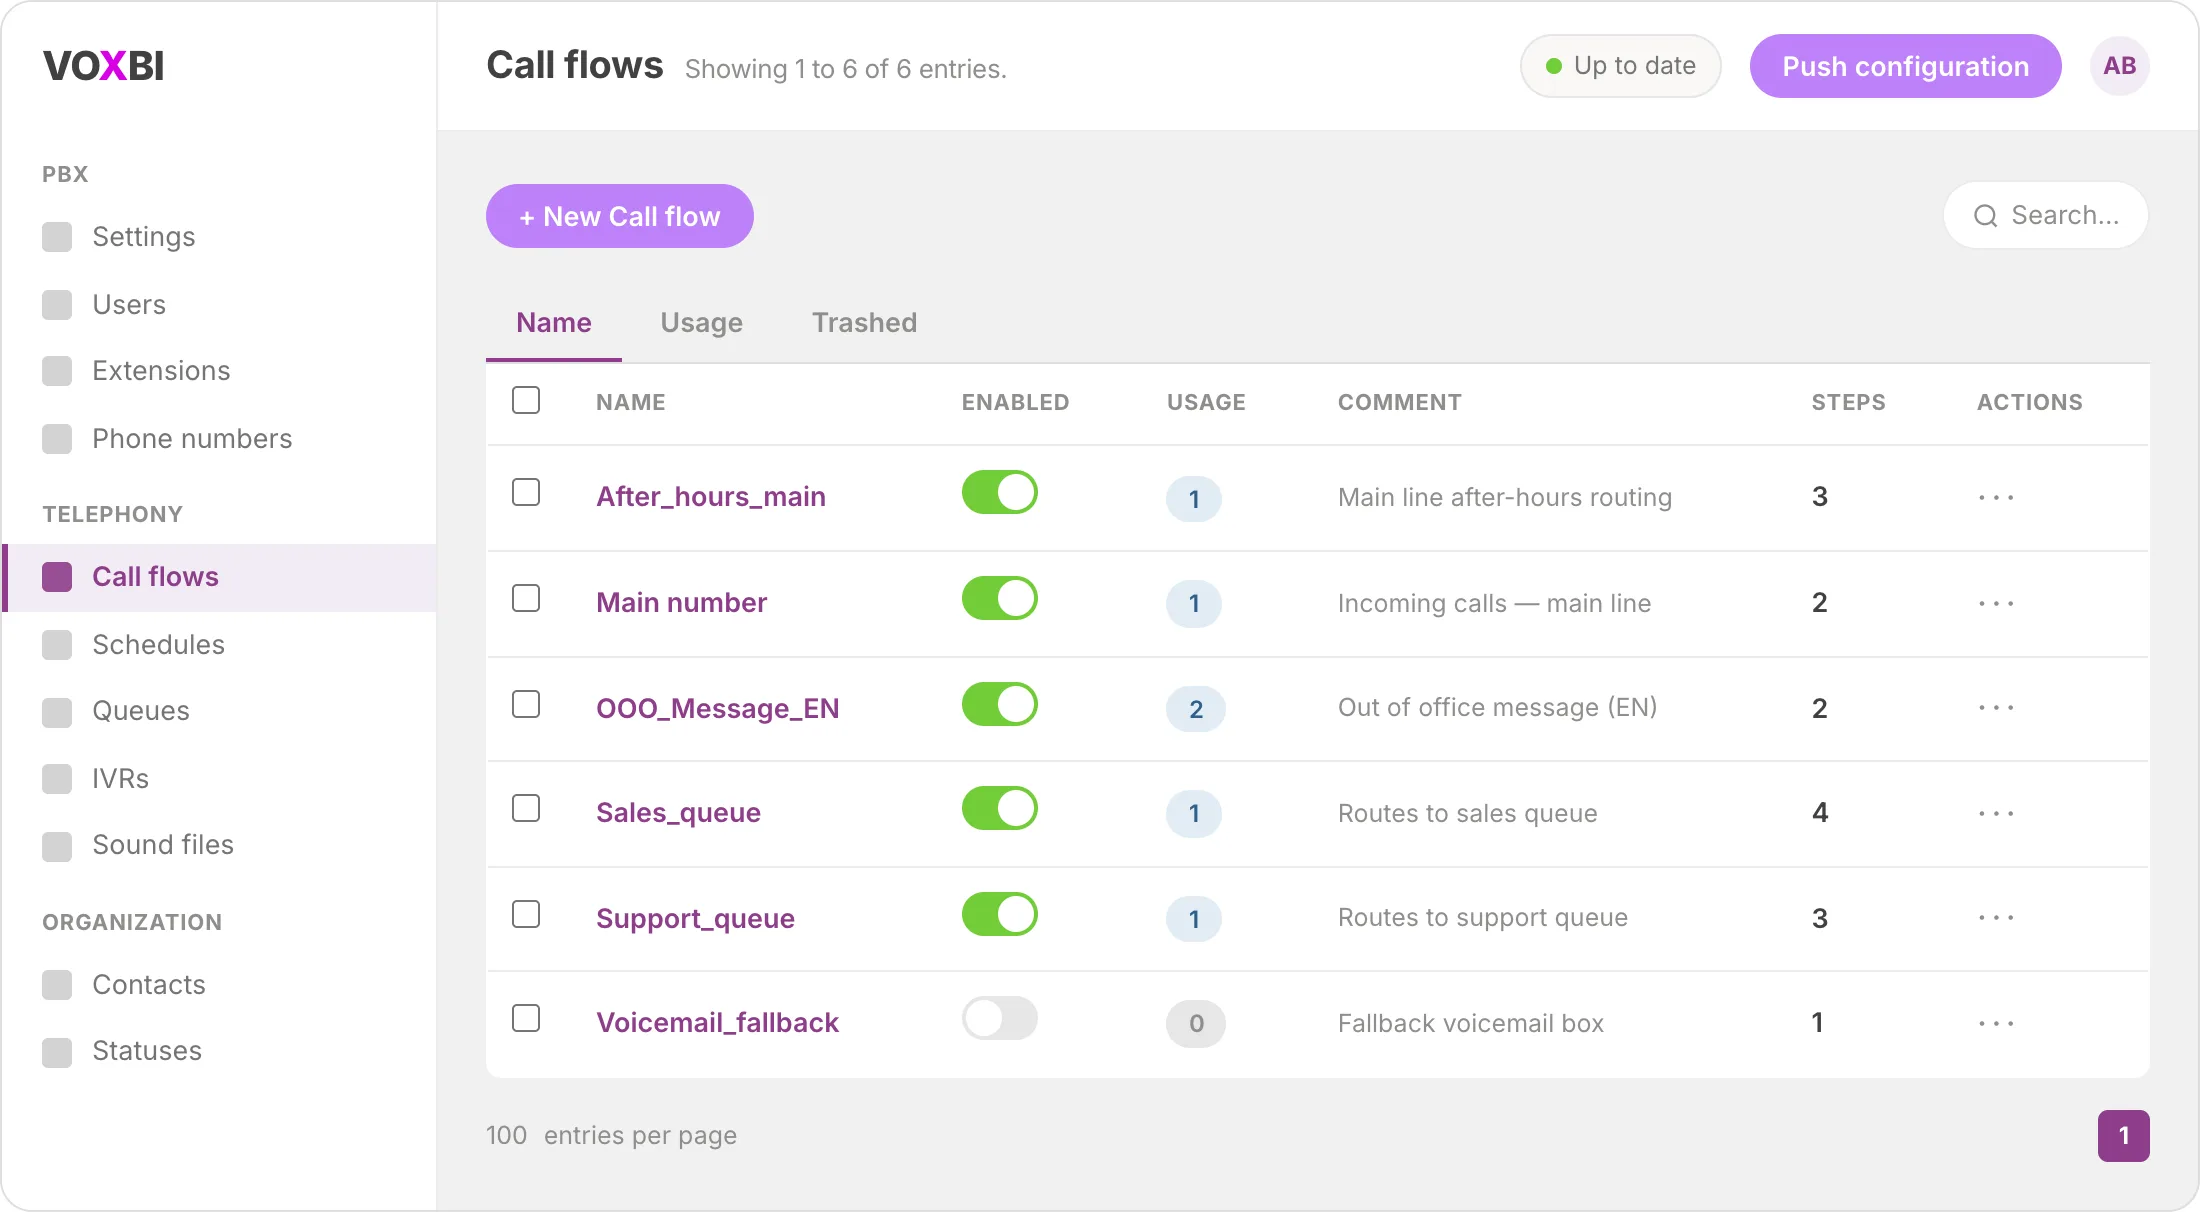Image resolution: width=2200 pixels, height=1212 pixels.
Task: Disable the OOO_Message_EN enabled toggle
Action: pyautogui.click(x=1000, y=704)
